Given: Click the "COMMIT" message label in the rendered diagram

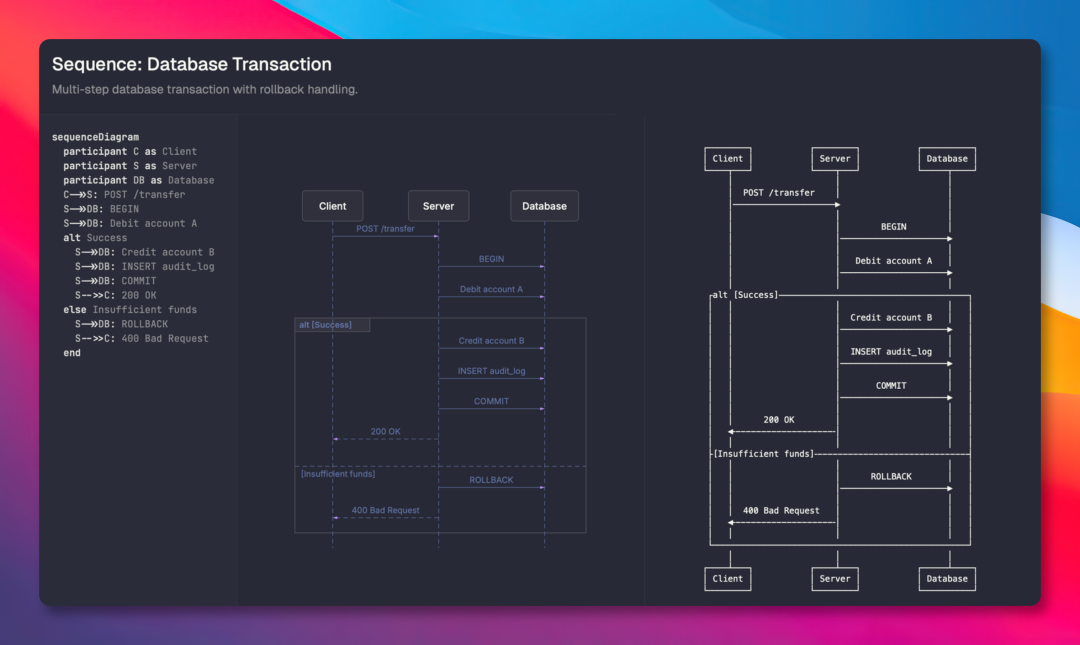Looking at the screenshot, I should coord(491,401).
